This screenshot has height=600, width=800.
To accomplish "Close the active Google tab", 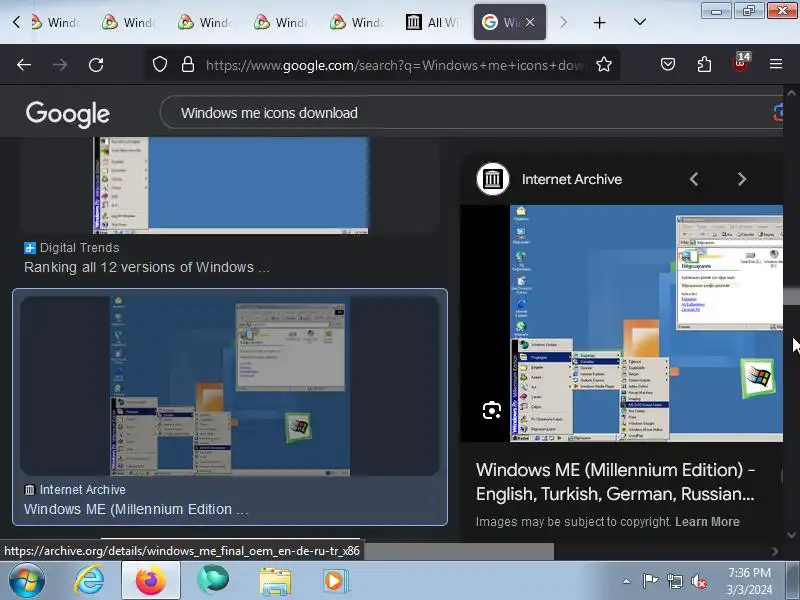I will 530,22.
